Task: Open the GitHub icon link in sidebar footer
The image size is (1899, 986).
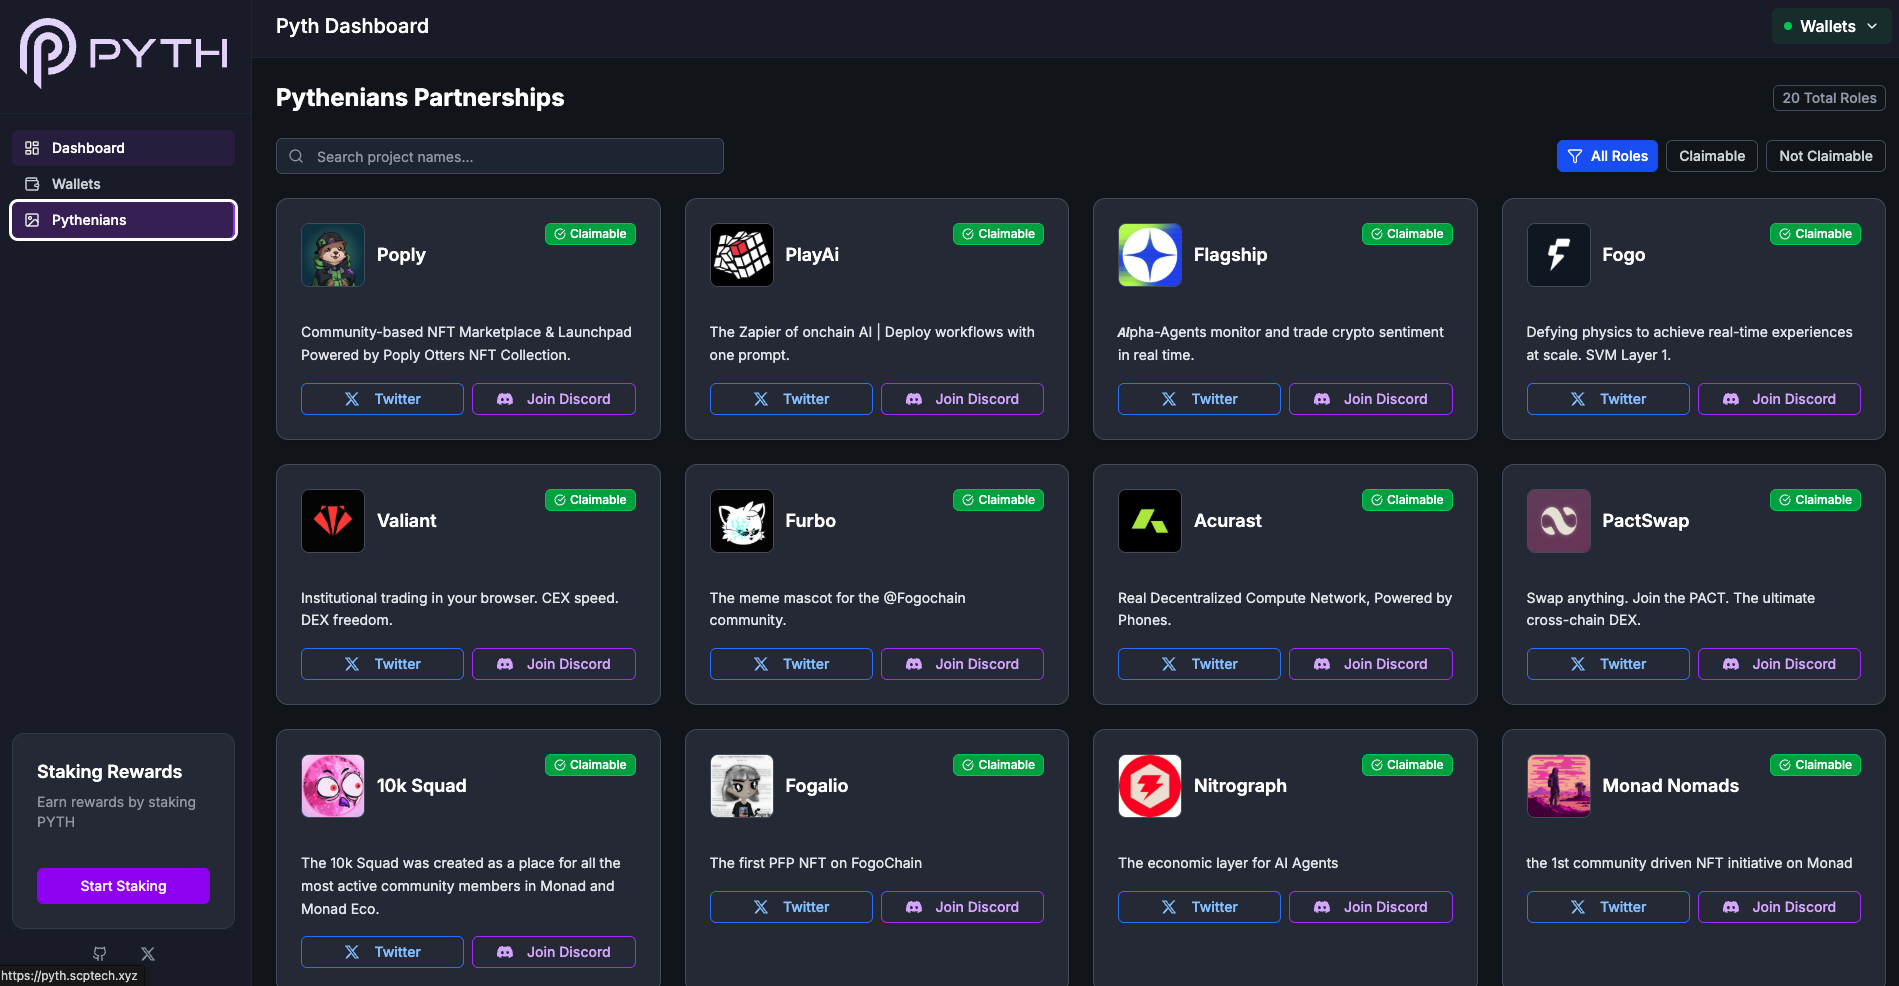Action: (100, 954)
